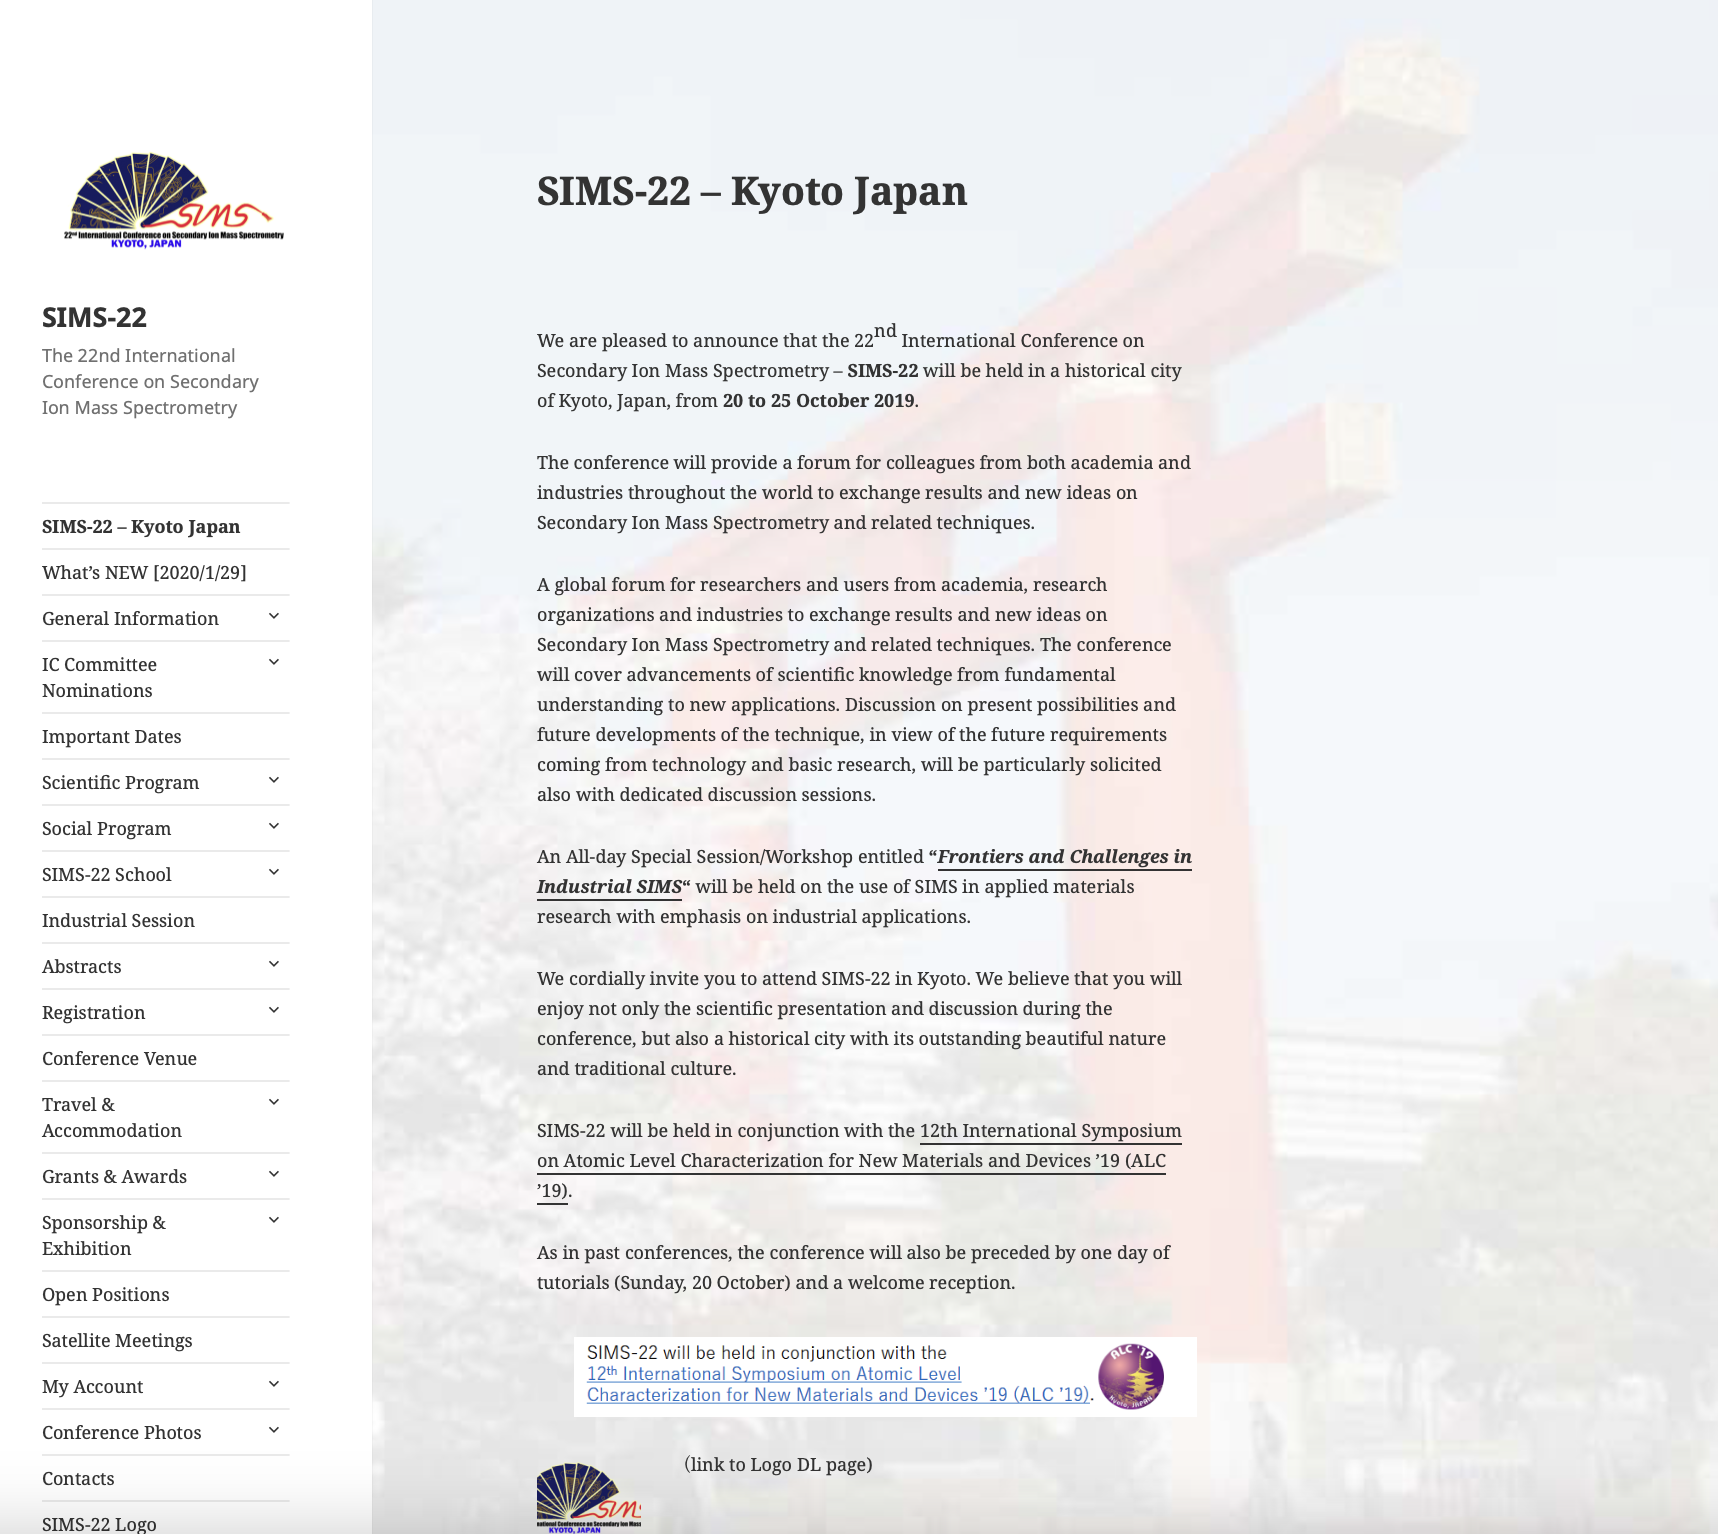Open What's NEW [2020/1/29] page

point(144,573)
